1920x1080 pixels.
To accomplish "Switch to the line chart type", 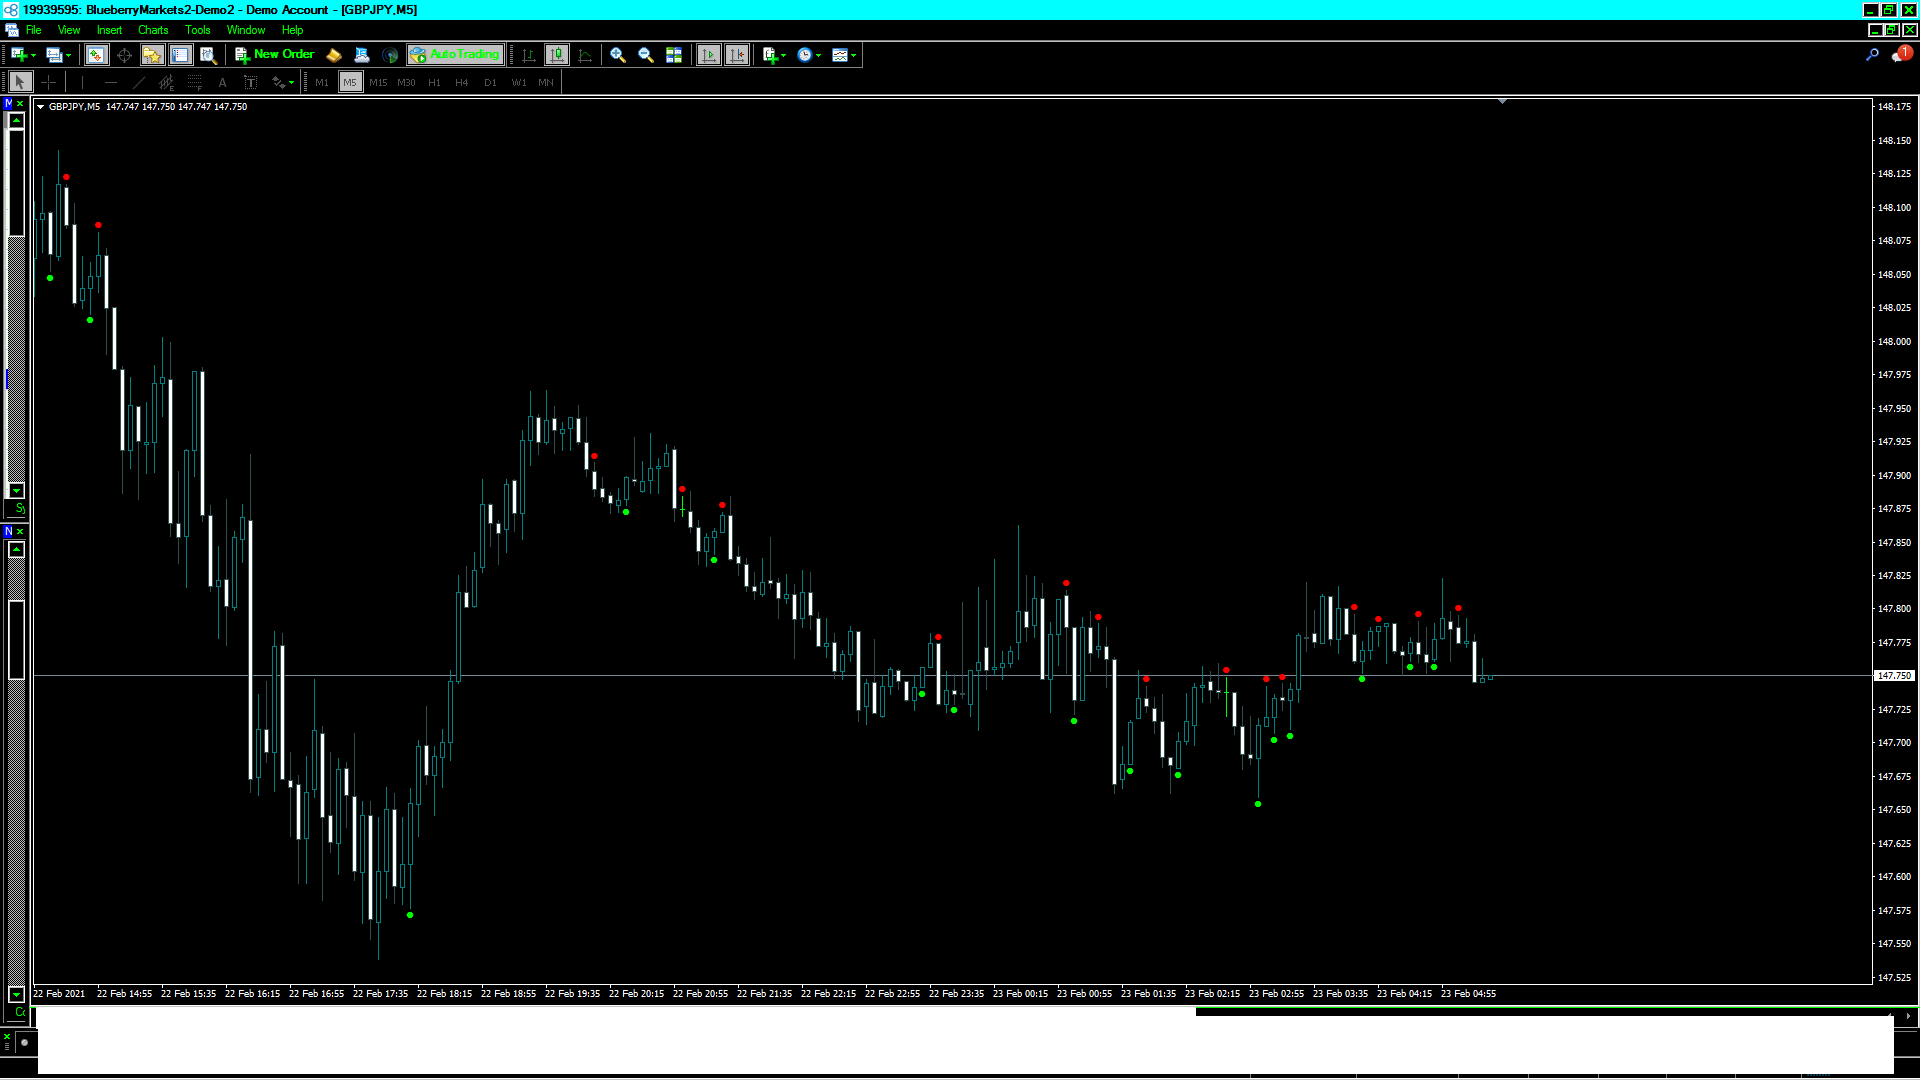I will (585, 55).
